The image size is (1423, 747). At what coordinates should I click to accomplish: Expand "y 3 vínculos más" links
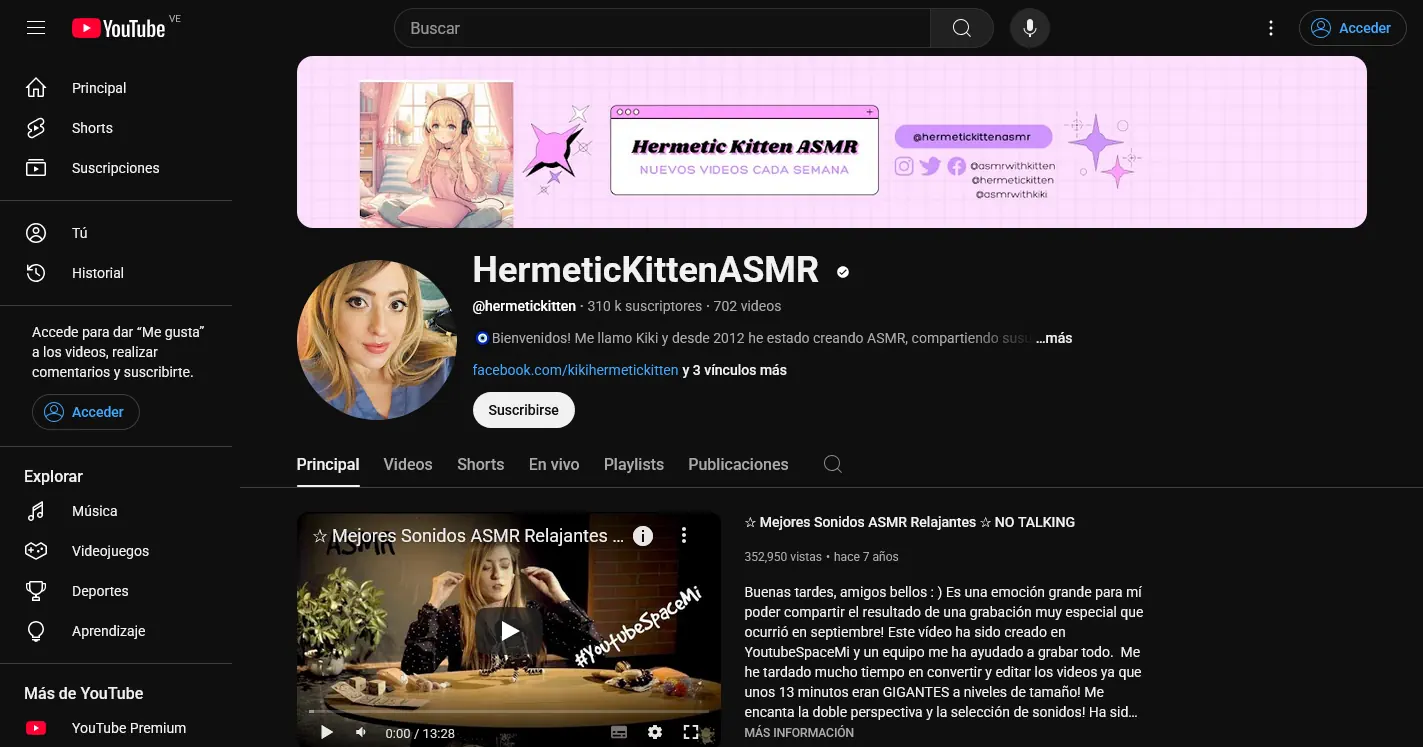[734, 370]
